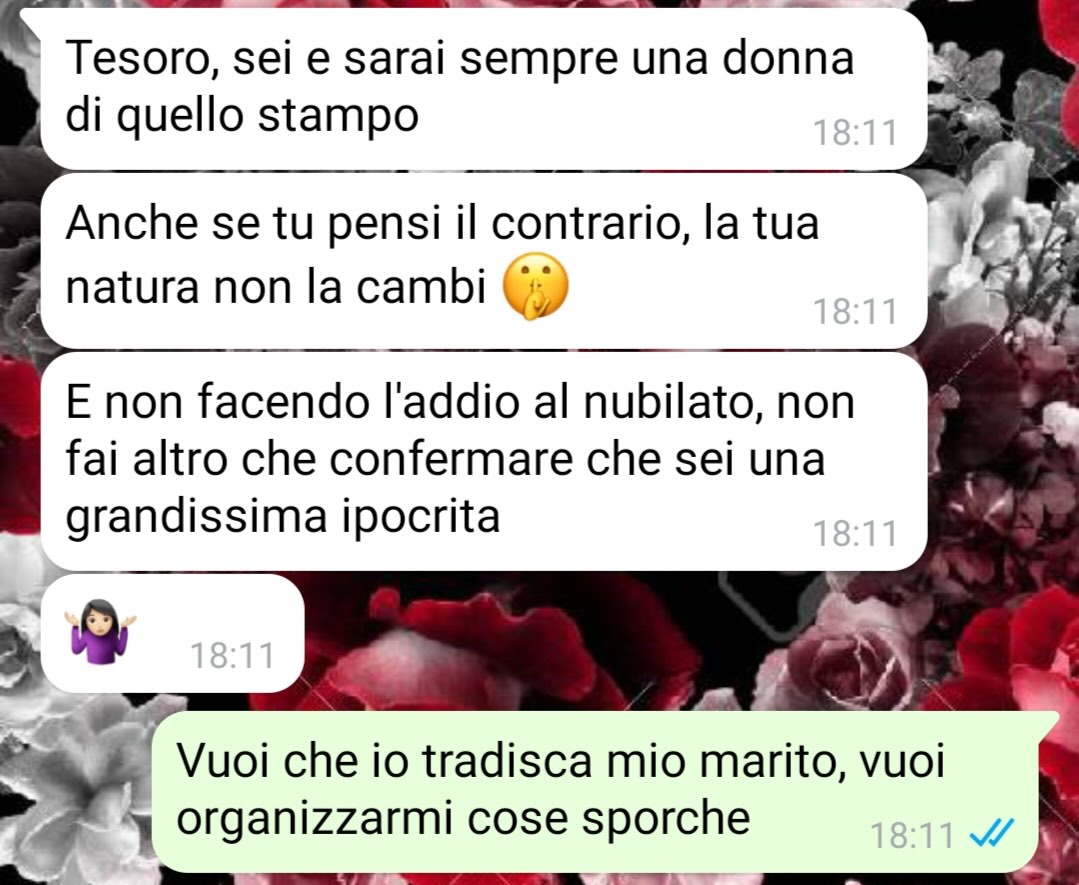Select the shrug emoji message bubble
The width and height of the screenshot is (1079, 885).
(x=172, y=634)
